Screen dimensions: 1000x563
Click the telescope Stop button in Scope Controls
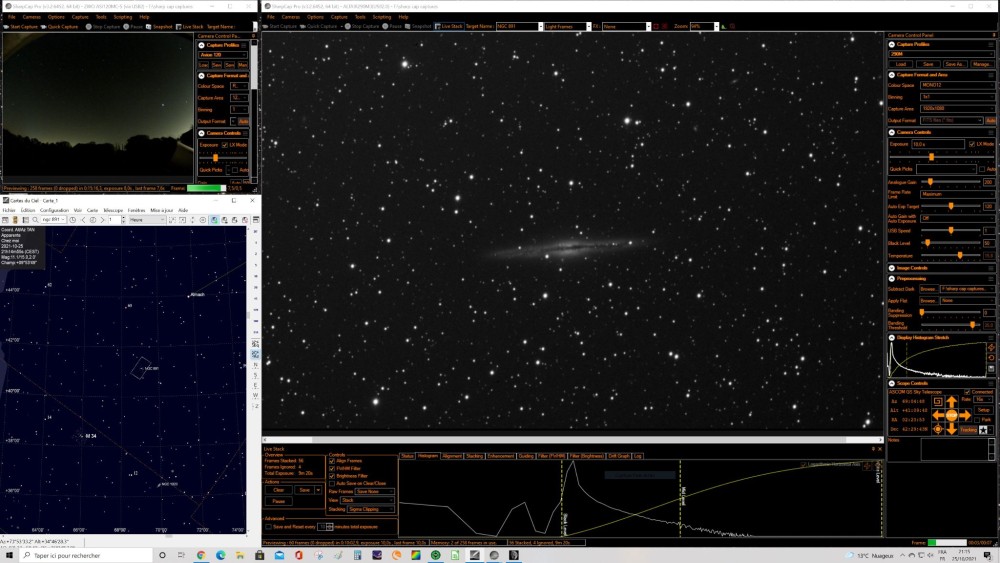tap(951, 415)
